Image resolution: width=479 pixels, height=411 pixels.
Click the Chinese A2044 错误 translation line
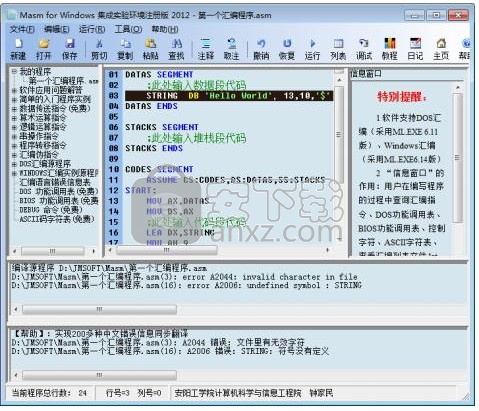pos(158,343)
